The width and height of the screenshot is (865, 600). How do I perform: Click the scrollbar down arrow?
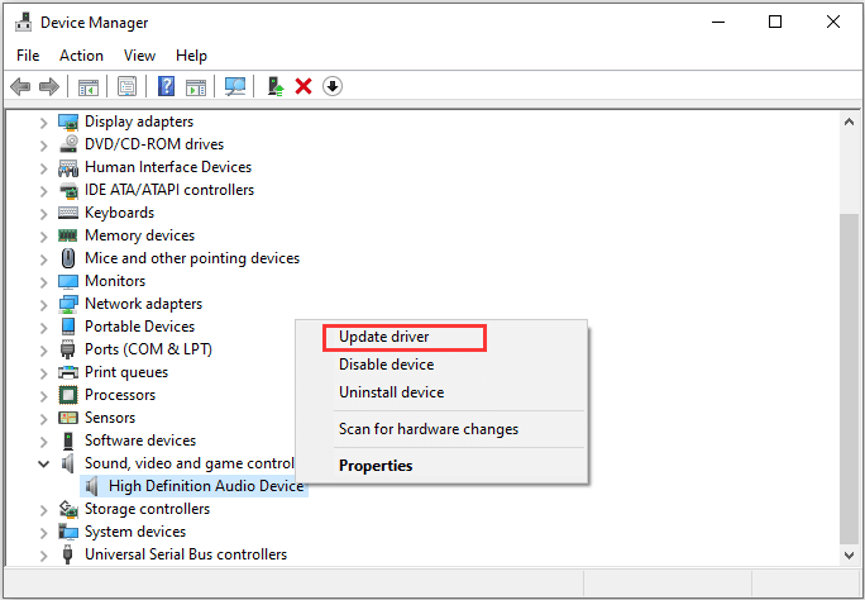849,555
